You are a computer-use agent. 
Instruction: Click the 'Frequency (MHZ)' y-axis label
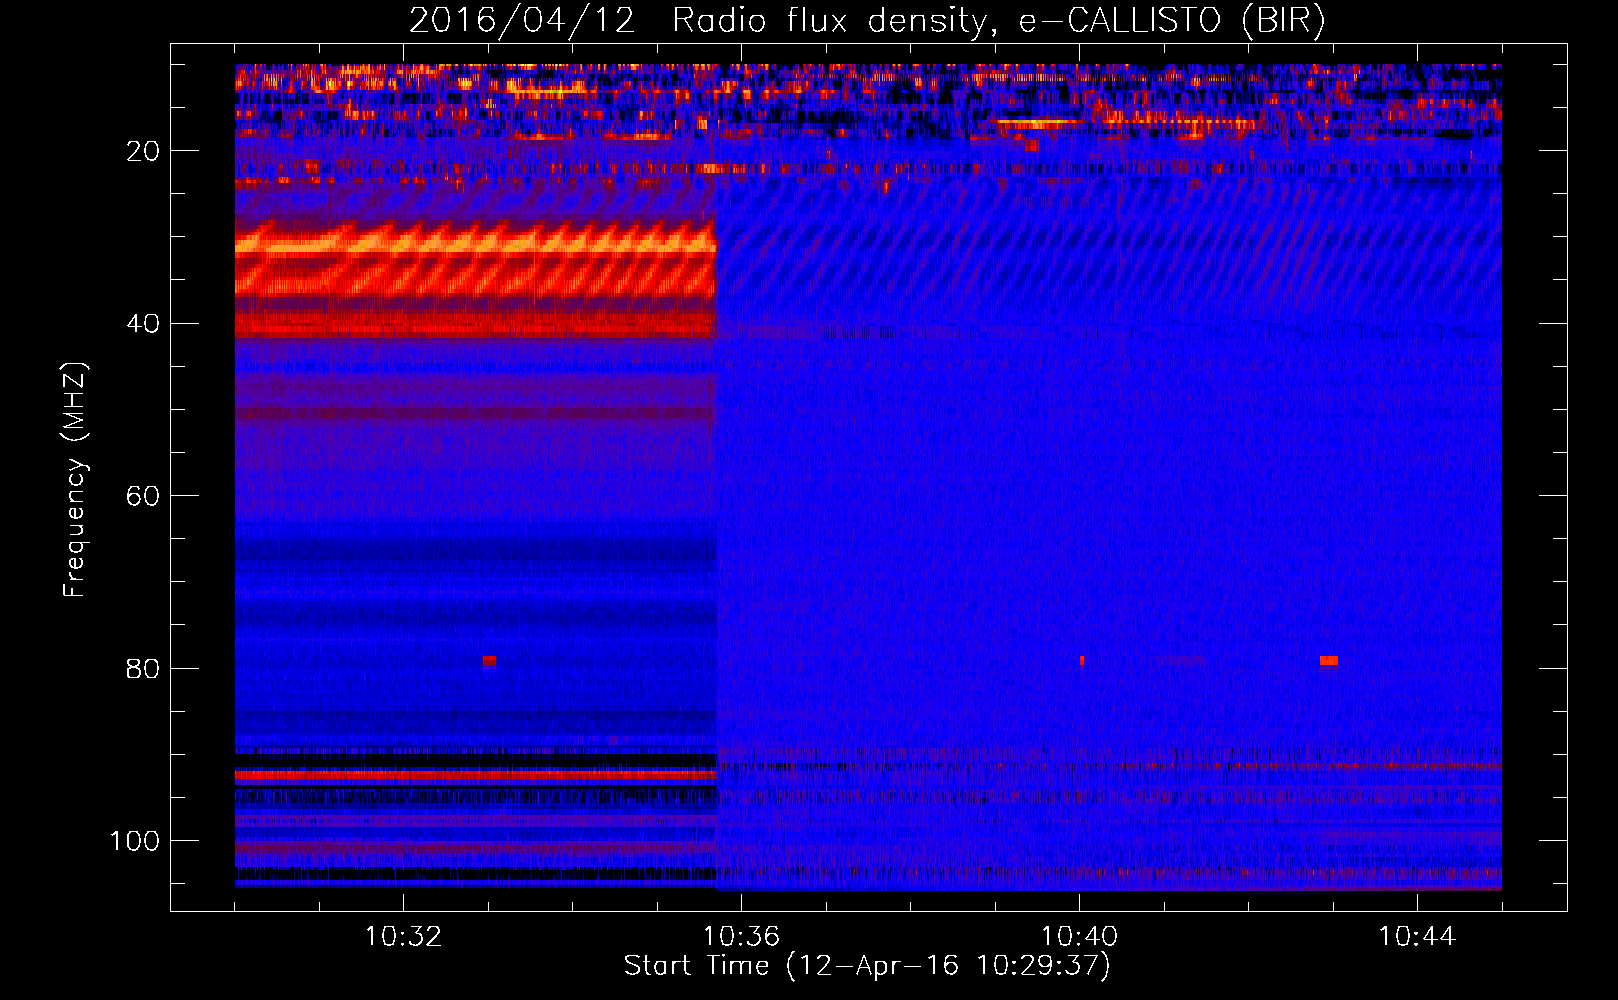click(x=75, y=480)
